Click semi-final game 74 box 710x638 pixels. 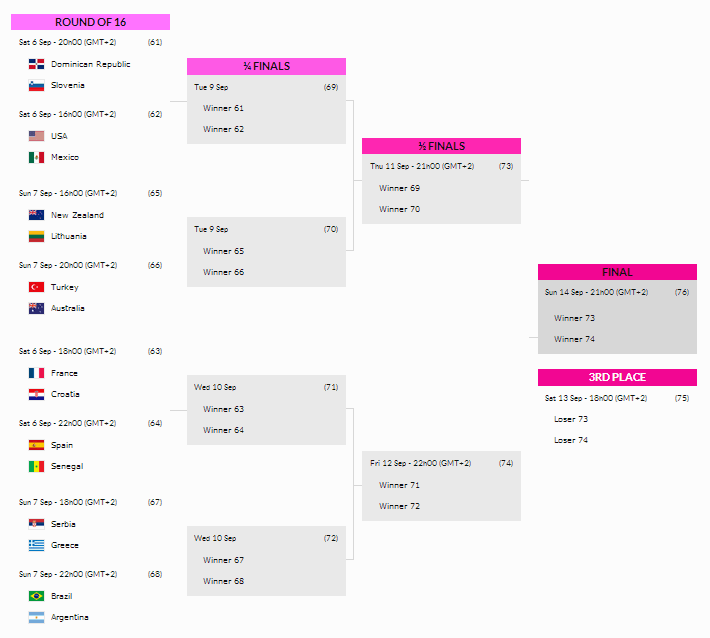click(441, 486)
